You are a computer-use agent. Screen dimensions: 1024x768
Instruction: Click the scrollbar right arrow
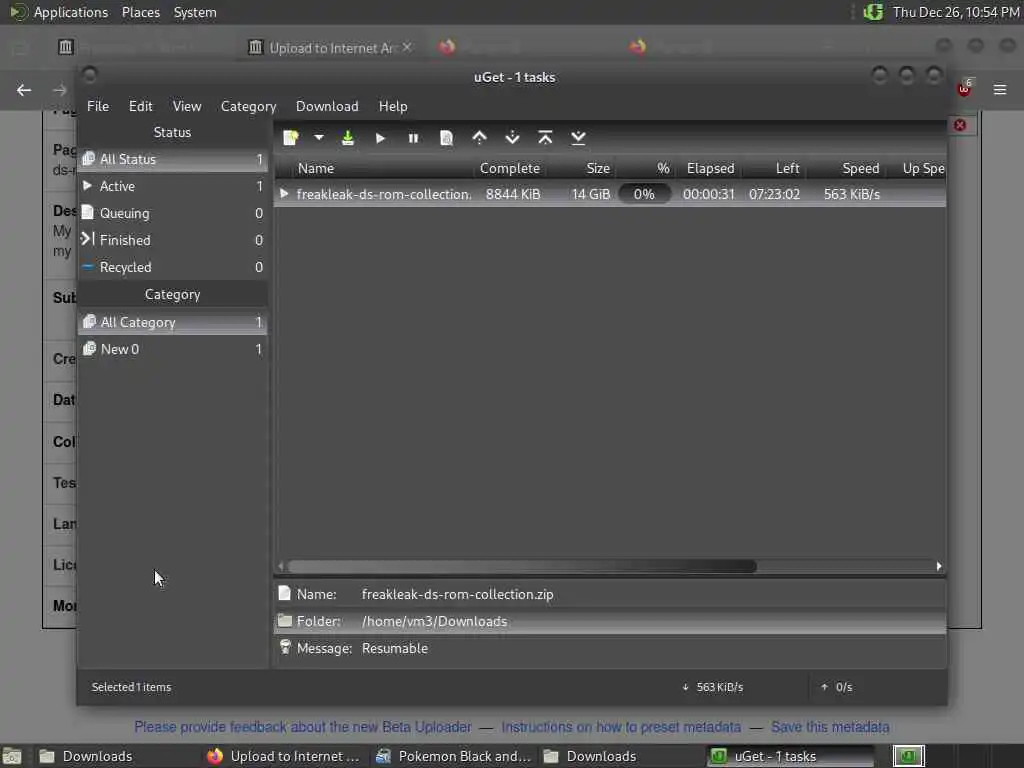click(939, 566)
